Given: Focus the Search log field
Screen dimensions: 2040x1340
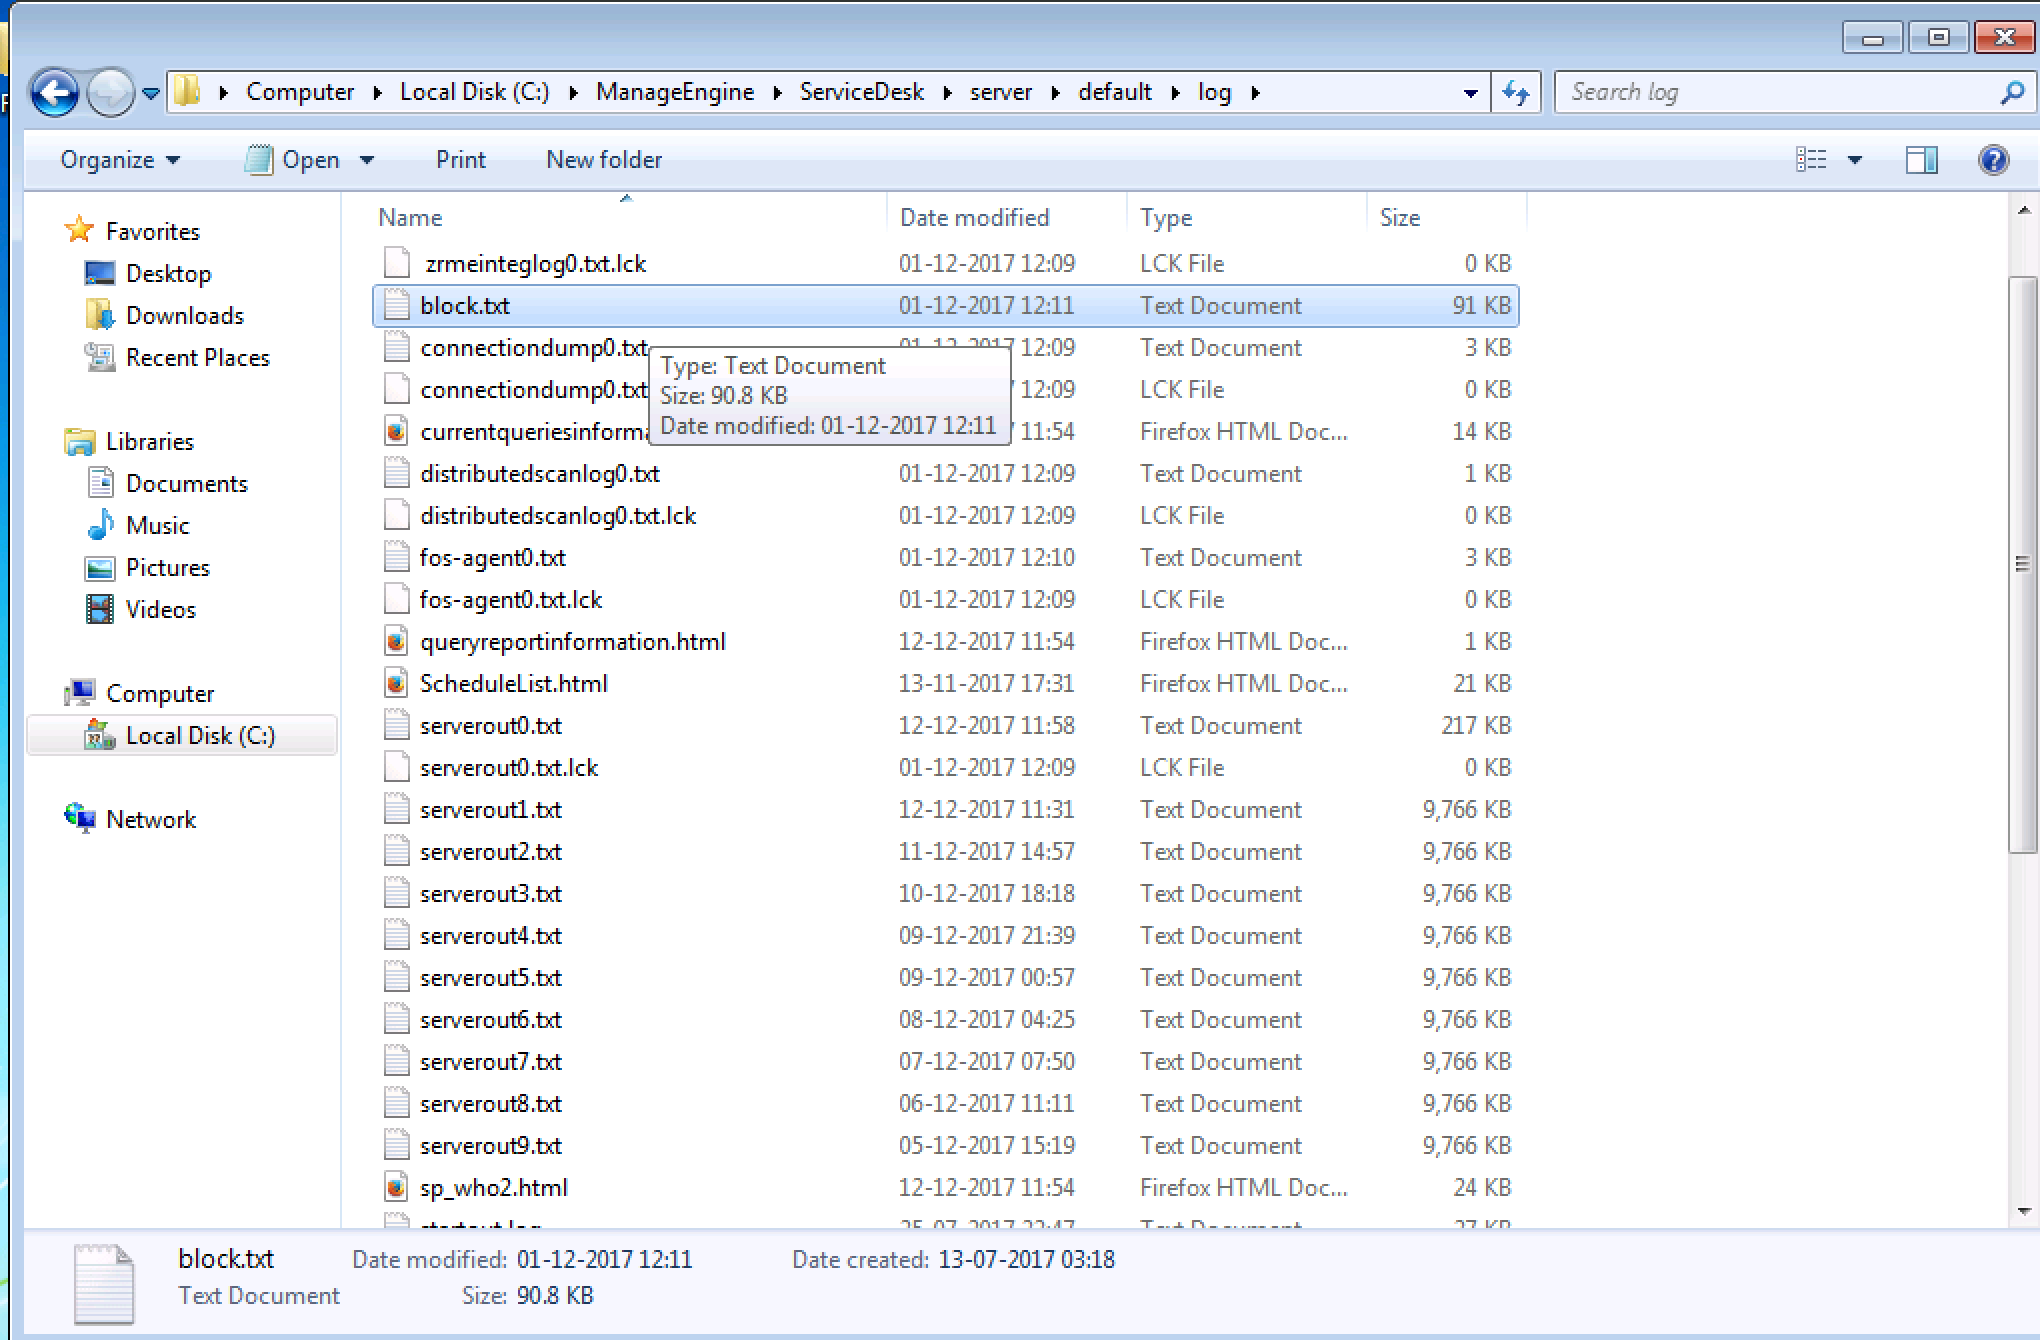Looking at the screenshot, I should point(1795,93).
